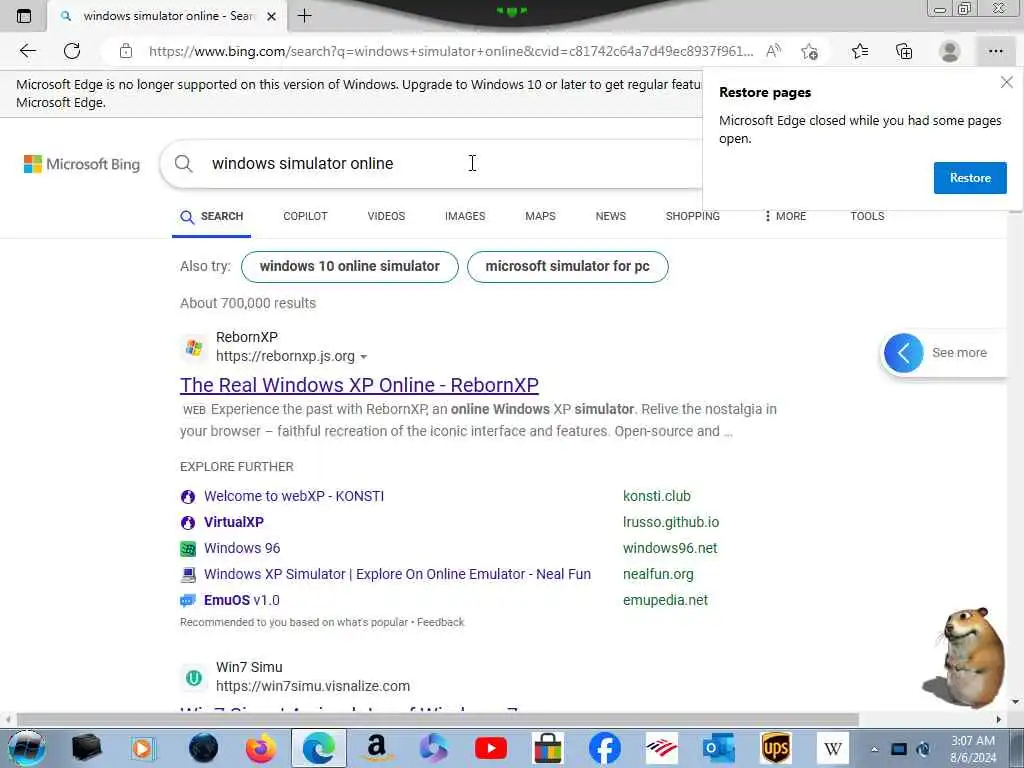Open the VirtualXP link
The width and height of the screenshot is (1024, 768).
[234, 522]
